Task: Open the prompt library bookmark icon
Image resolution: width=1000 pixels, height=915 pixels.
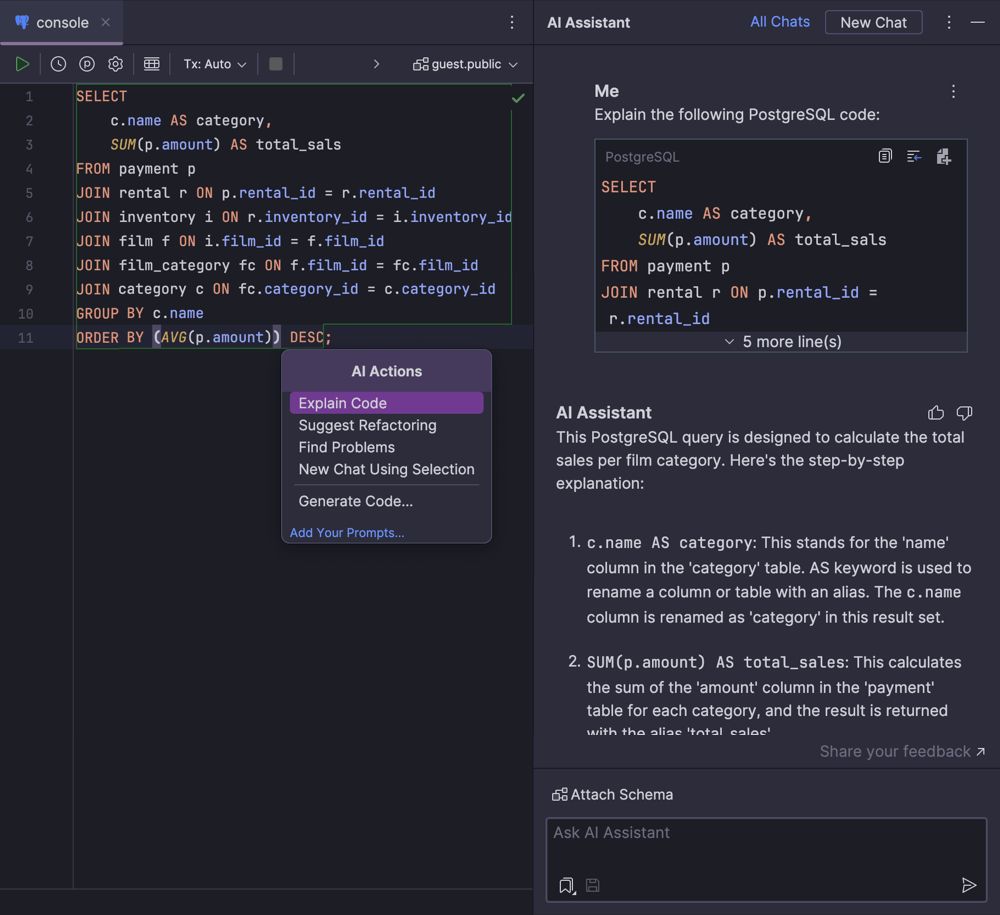Action: [566, 885]
